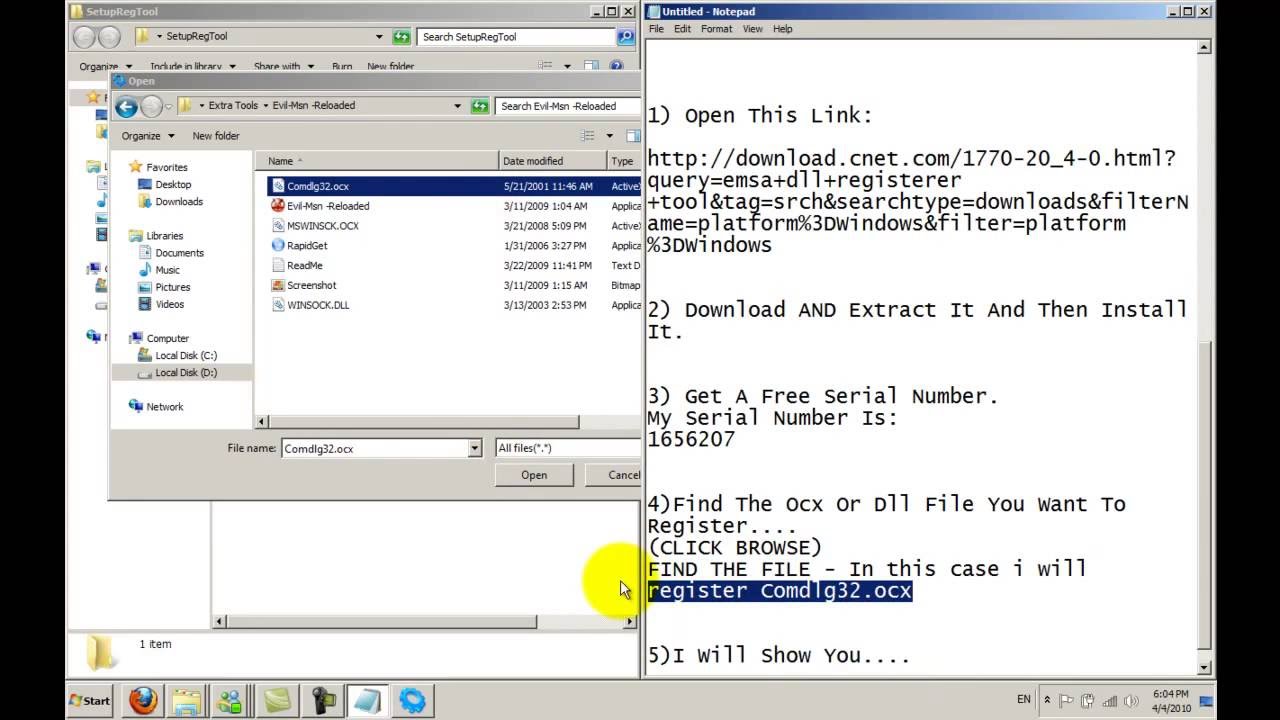Select Pictures under Libraries
The height and width of the screenshot is (720, 1280).
tap(163, 287)
